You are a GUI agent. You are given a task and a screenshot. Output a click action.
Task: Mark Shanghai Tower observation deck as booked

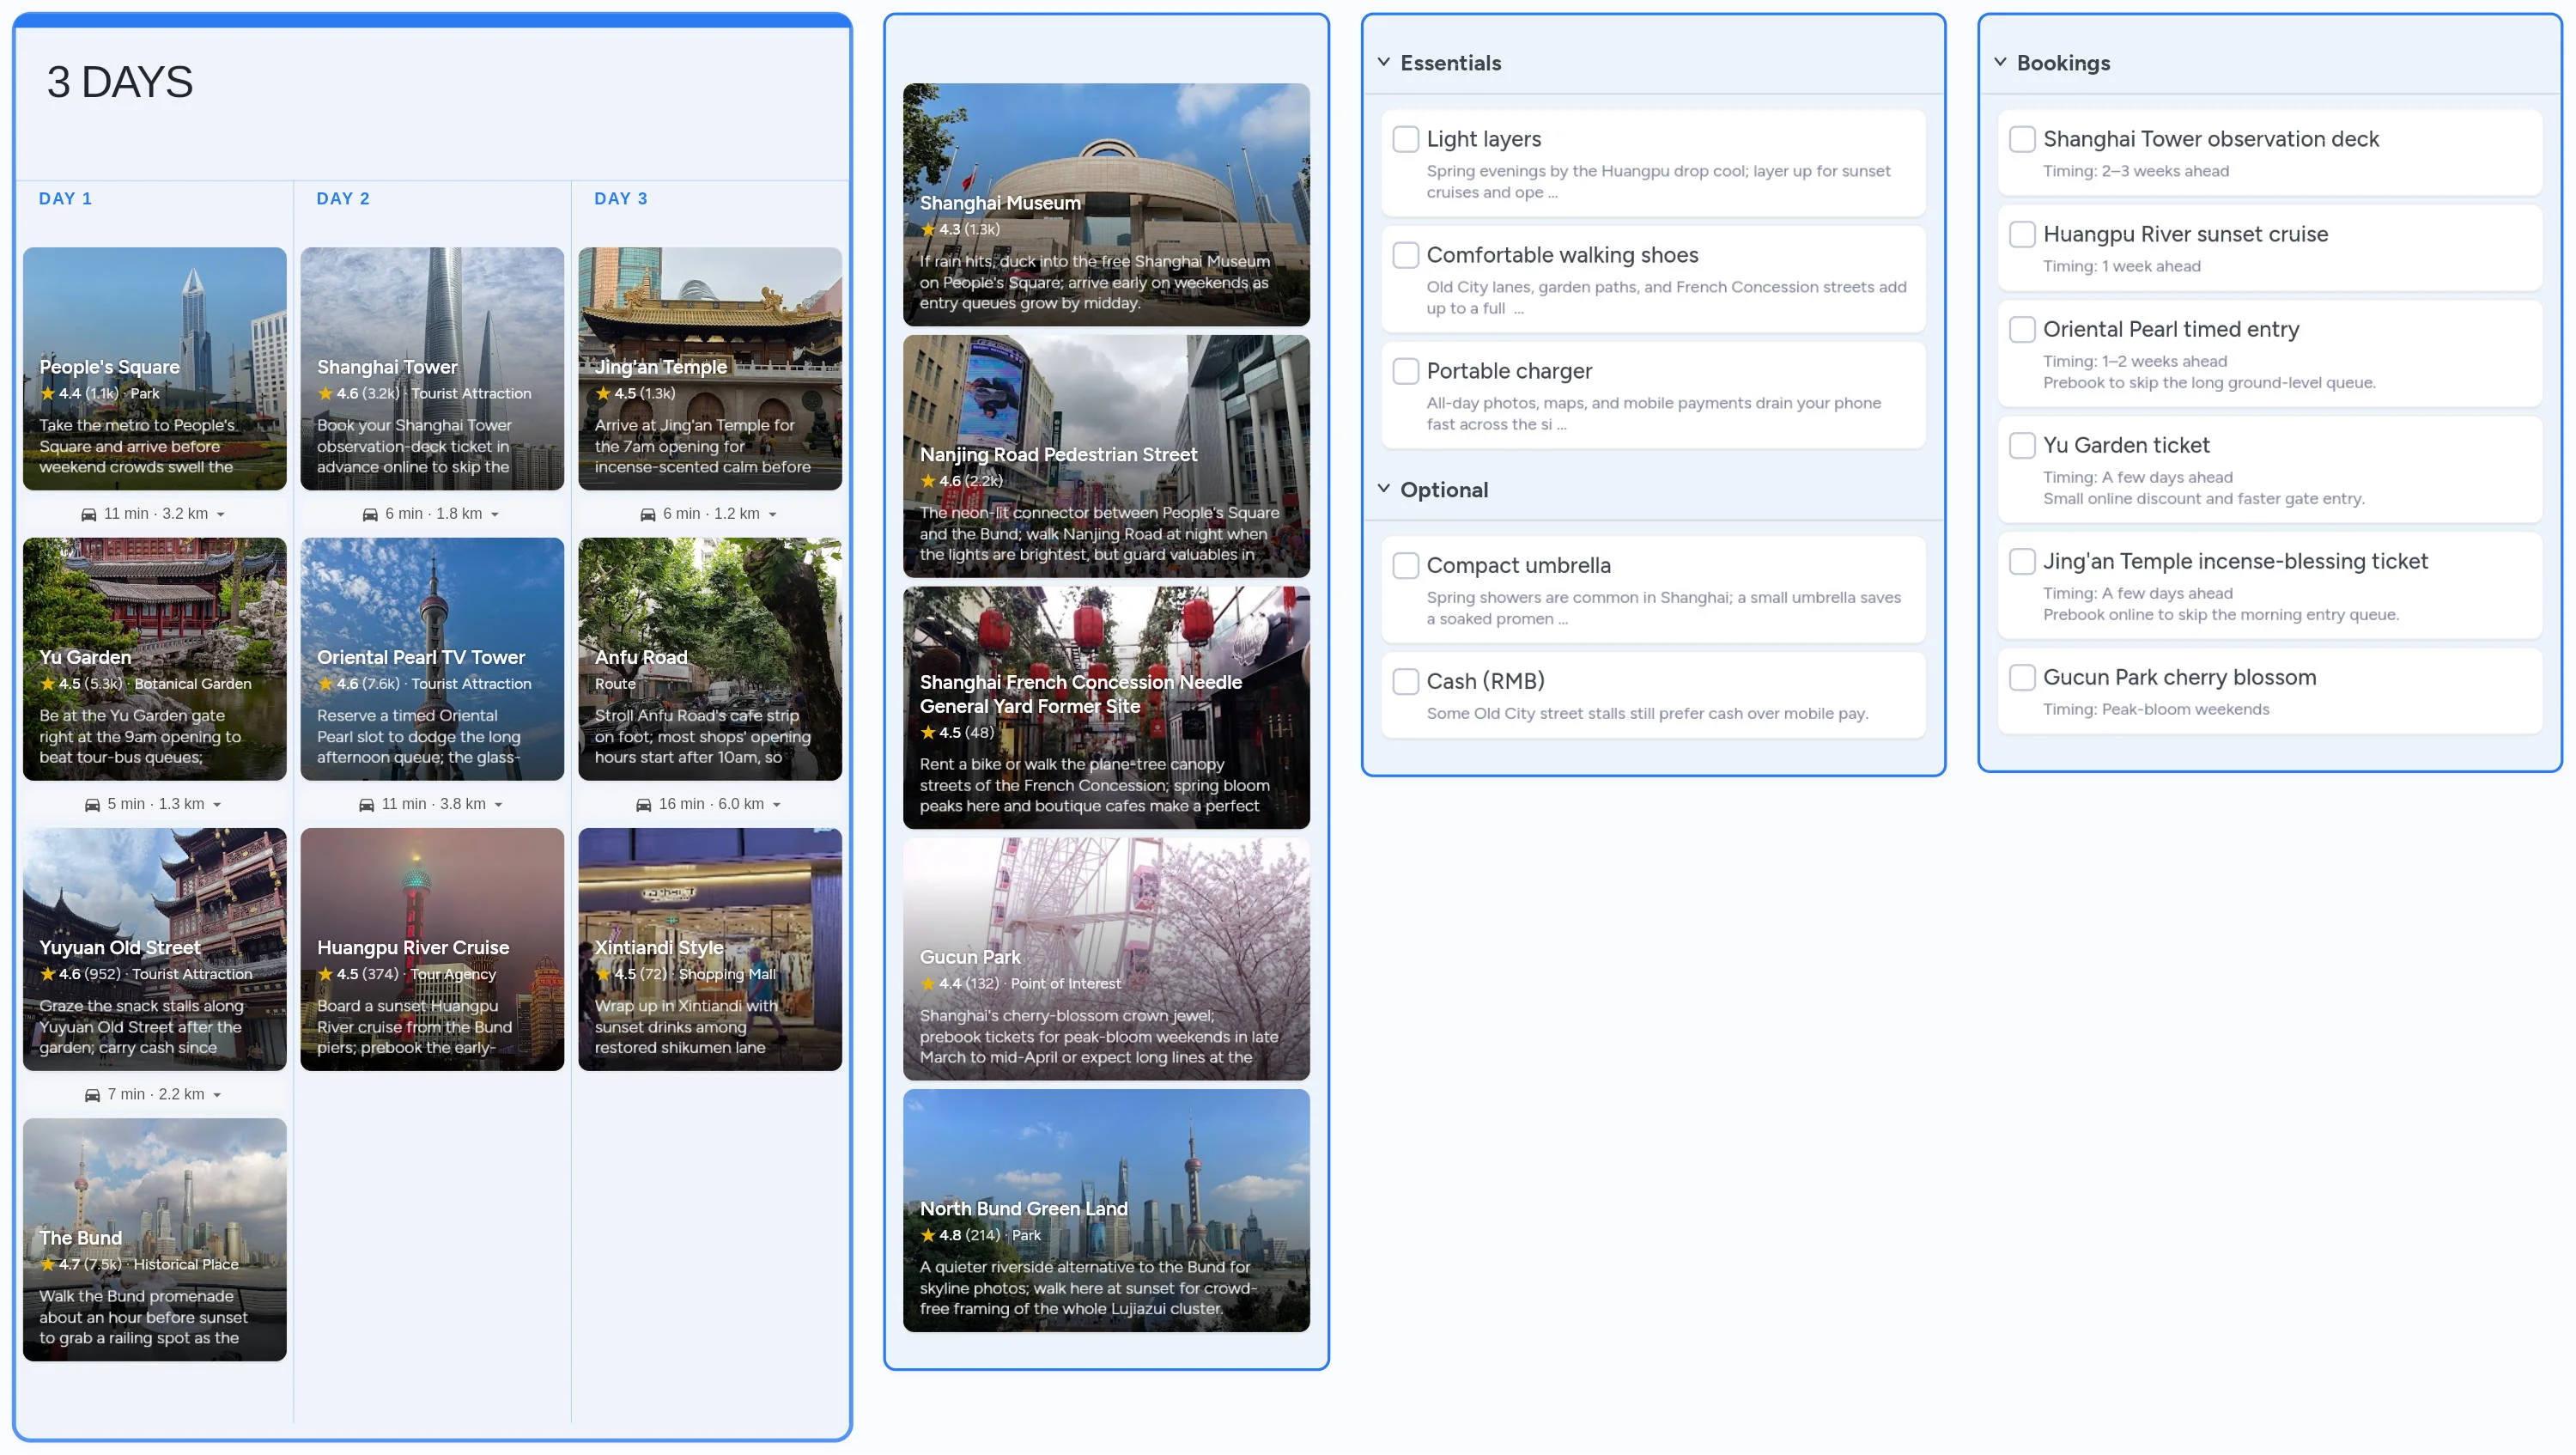(2022, 139)
